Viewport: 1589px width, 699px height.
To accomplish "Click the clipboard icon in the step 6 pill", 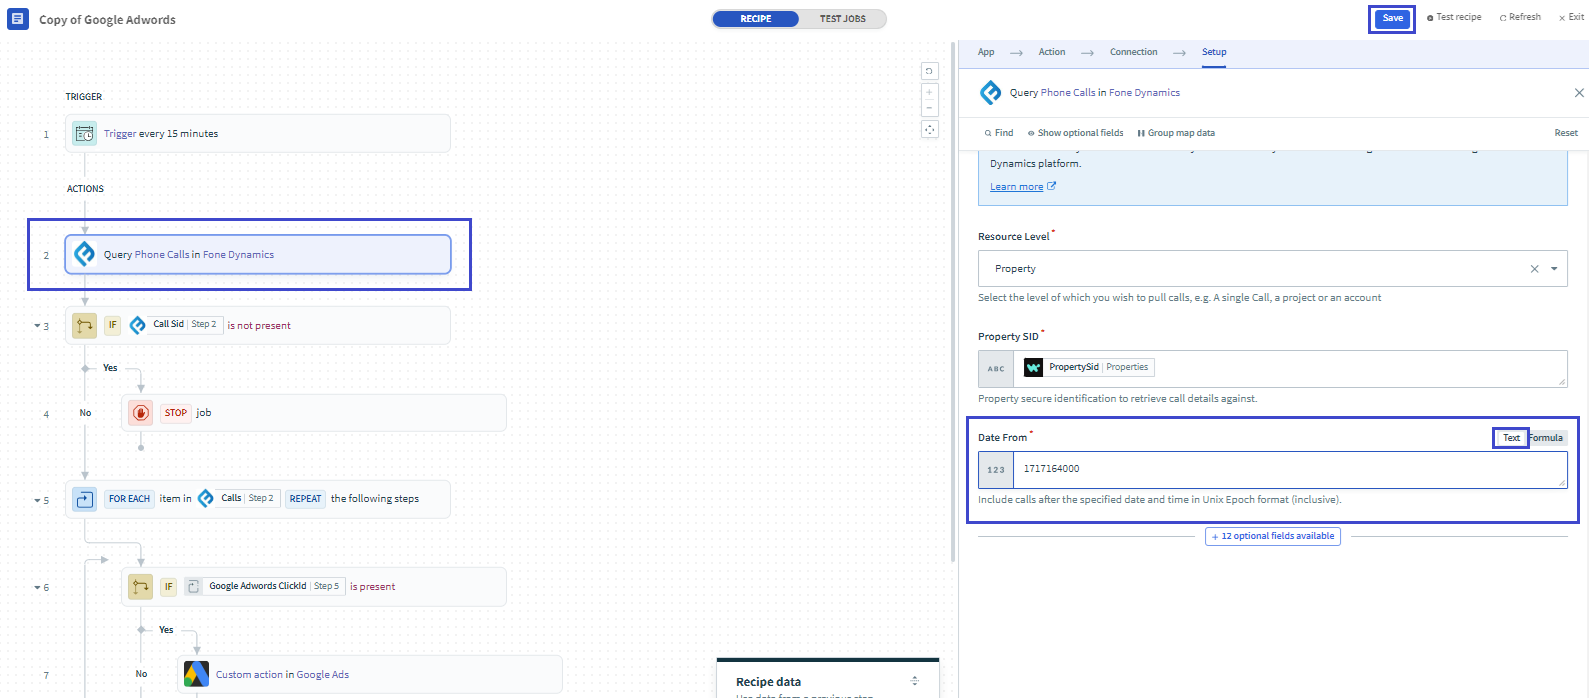I will [194, 586].
